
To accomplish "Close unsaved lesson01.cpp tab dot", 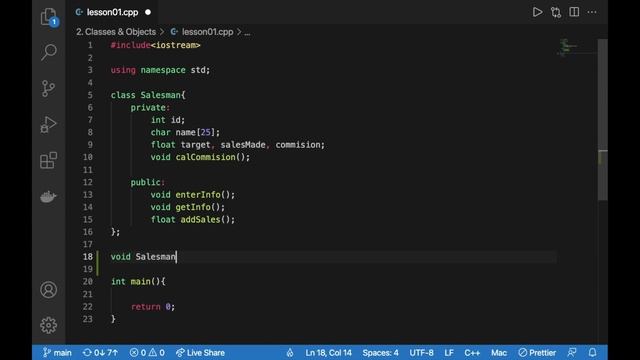I will tap(148, 12).
